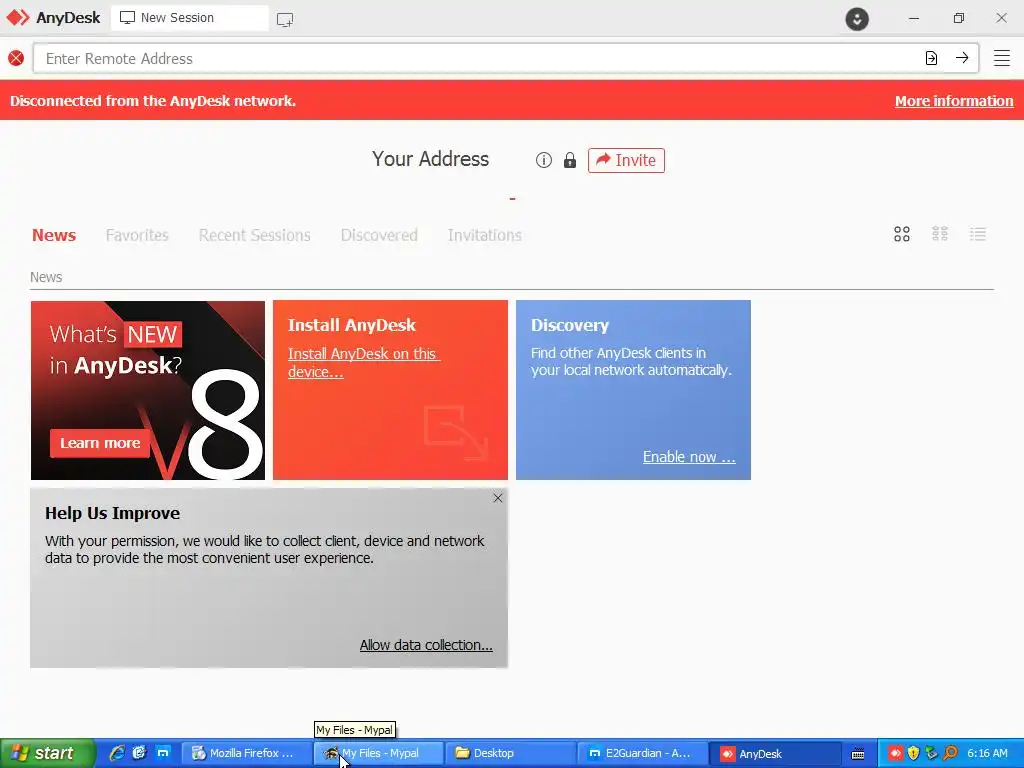This screenshot has height=768, width=1024.
Task: Click the on-screen keyboard taskbar icon
Action: [858, 754]
